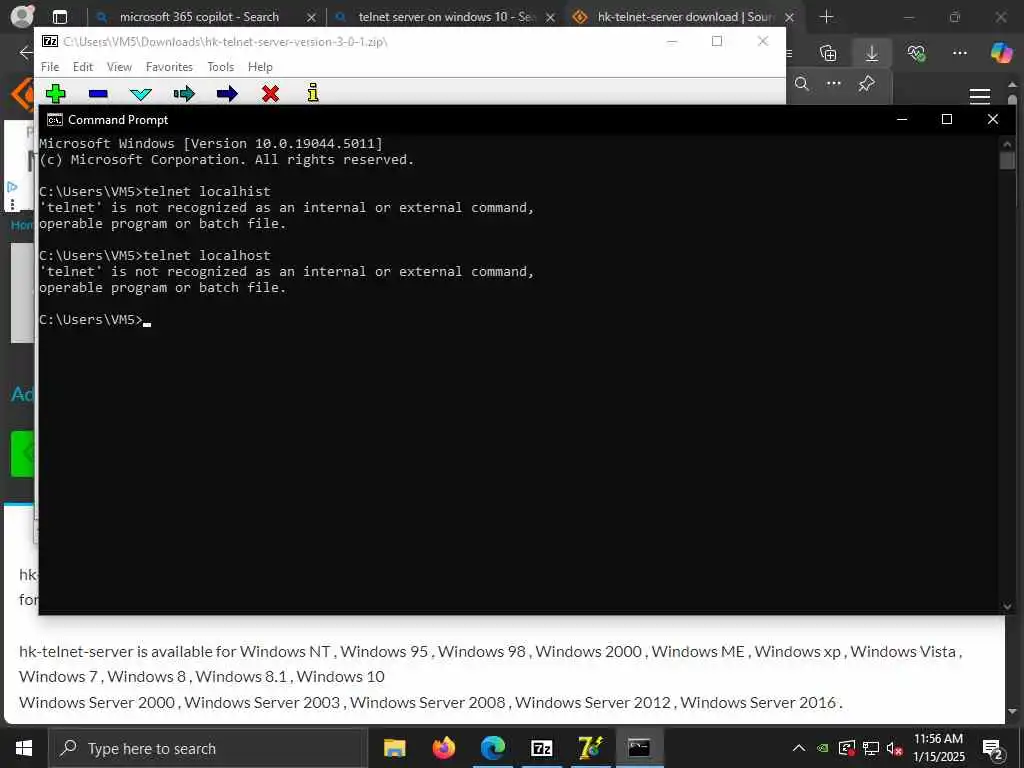Open the View menu in 7-Zip
Viewport: 1024px width, 768px height.
120,67
